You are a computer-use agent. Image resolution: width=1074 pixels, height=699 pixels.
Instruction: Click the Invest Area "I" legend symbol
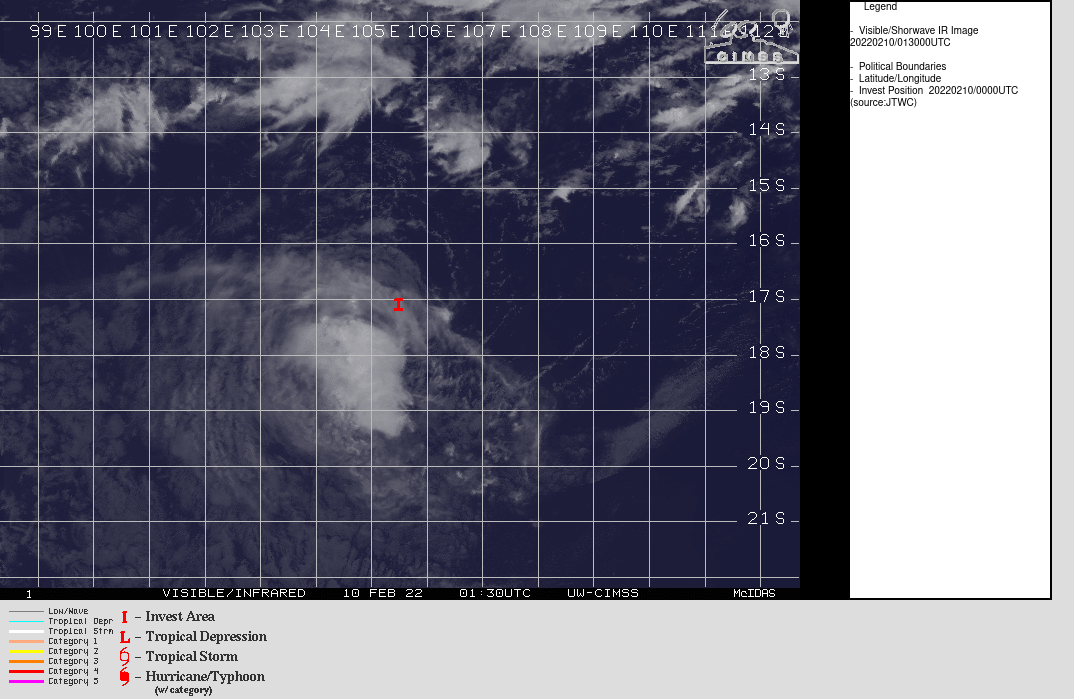point(124,617)
